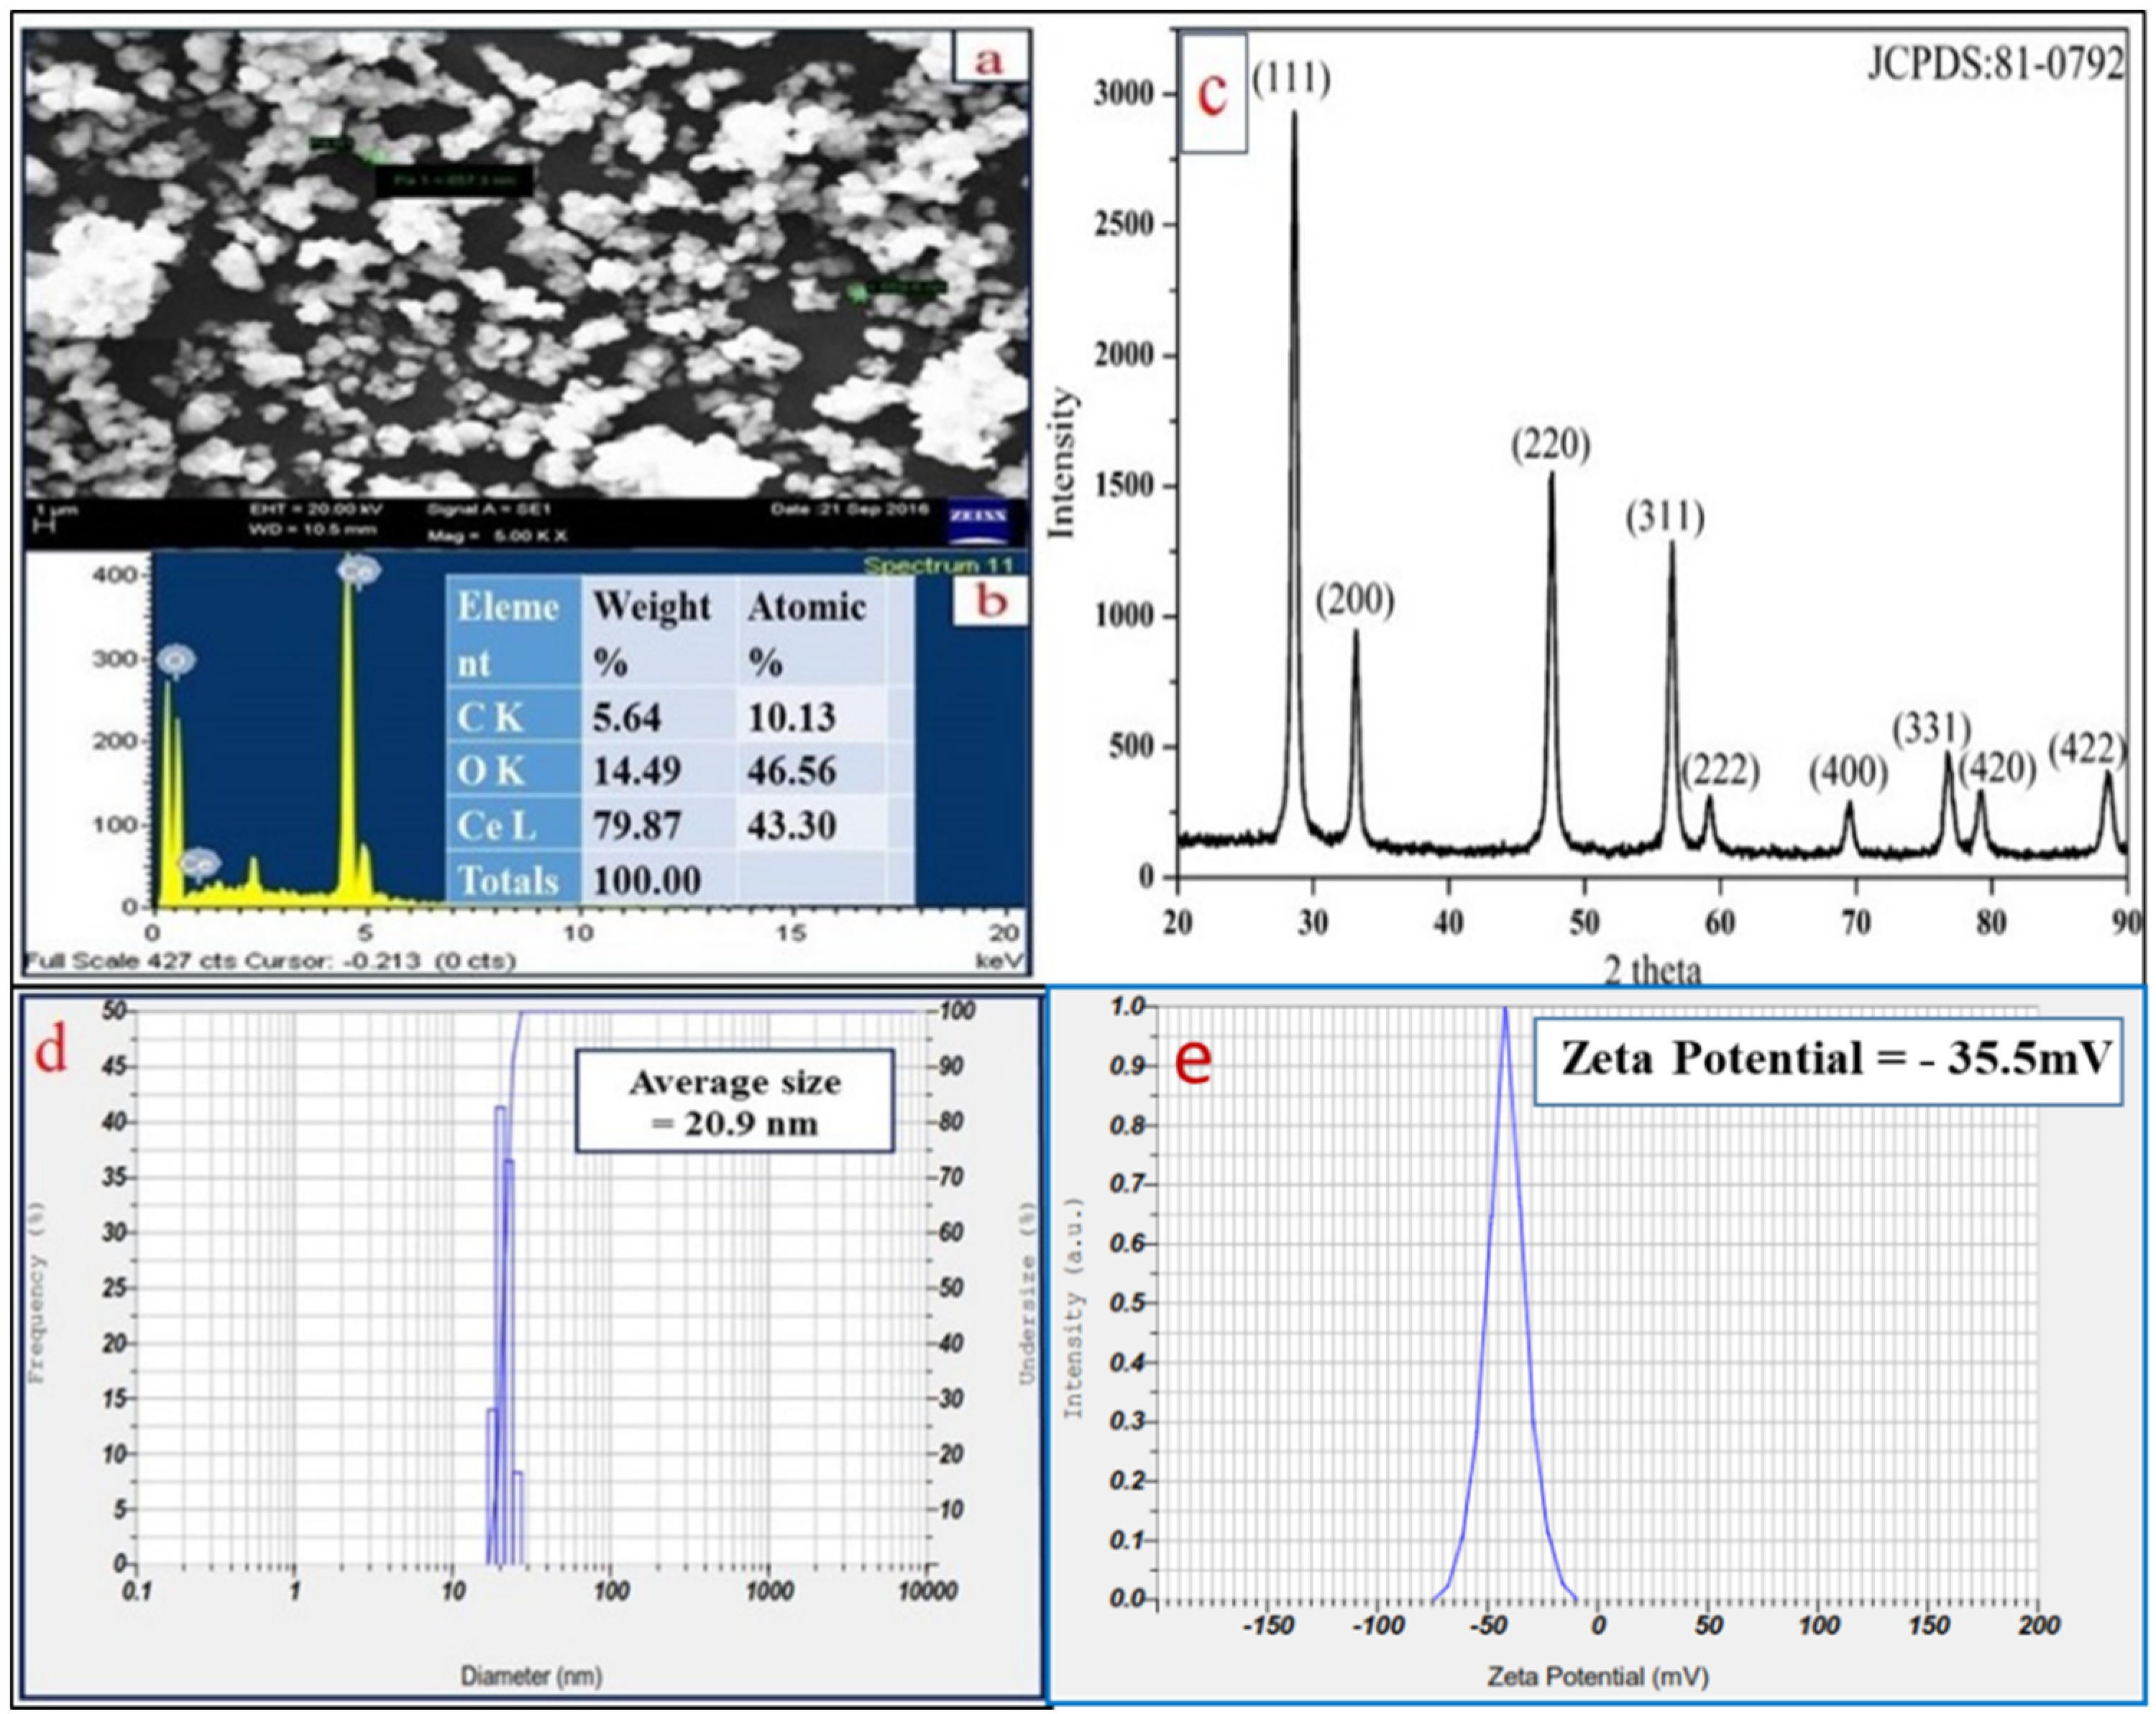This screenshot has width=2156, height=1714.
Task: Click the (200) XRD peak label
Action: 1354,600
